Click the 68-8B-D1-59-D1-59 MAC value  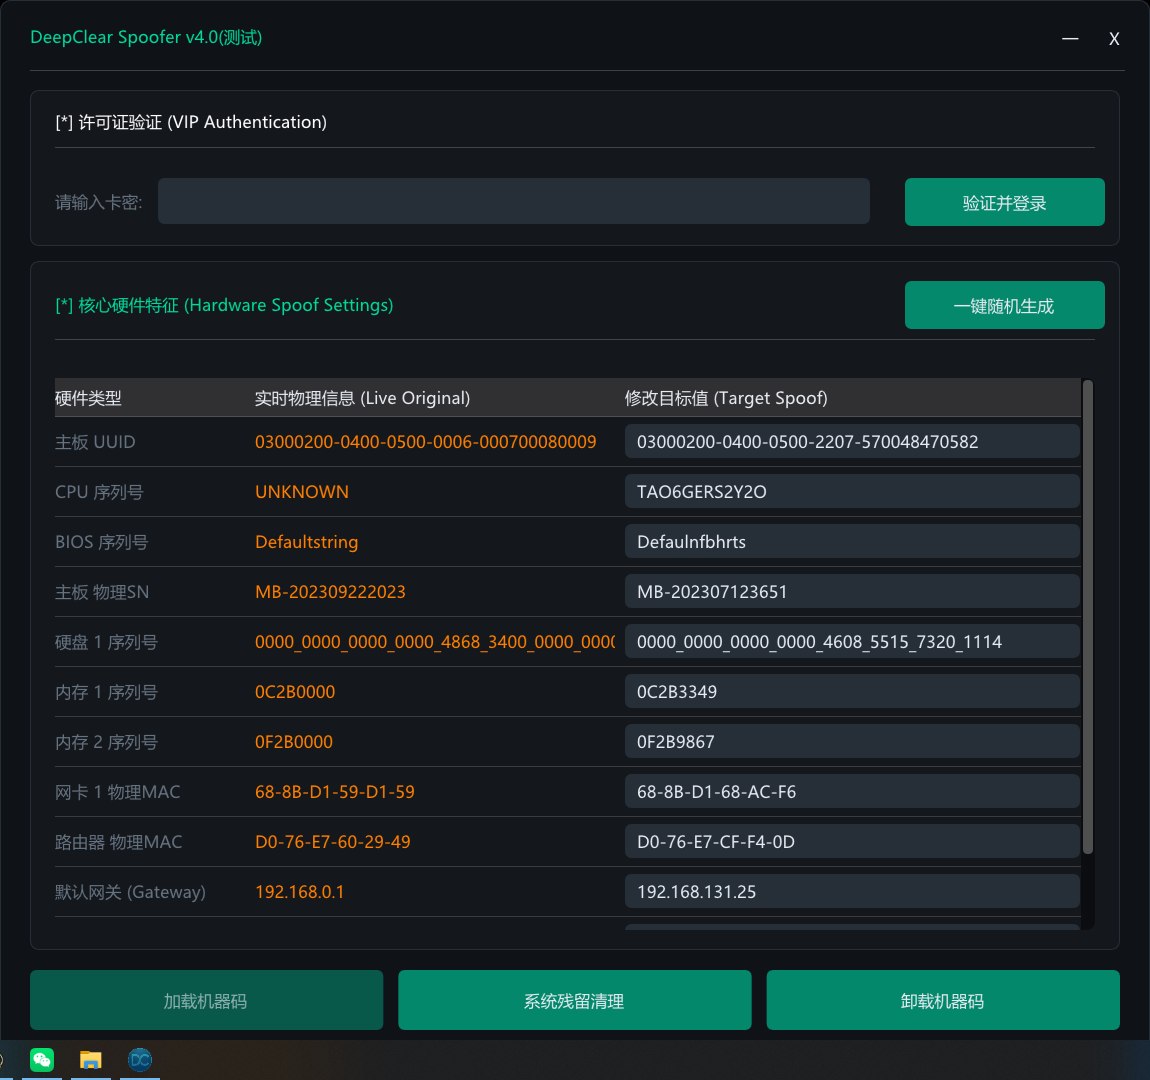click(334, 791)
